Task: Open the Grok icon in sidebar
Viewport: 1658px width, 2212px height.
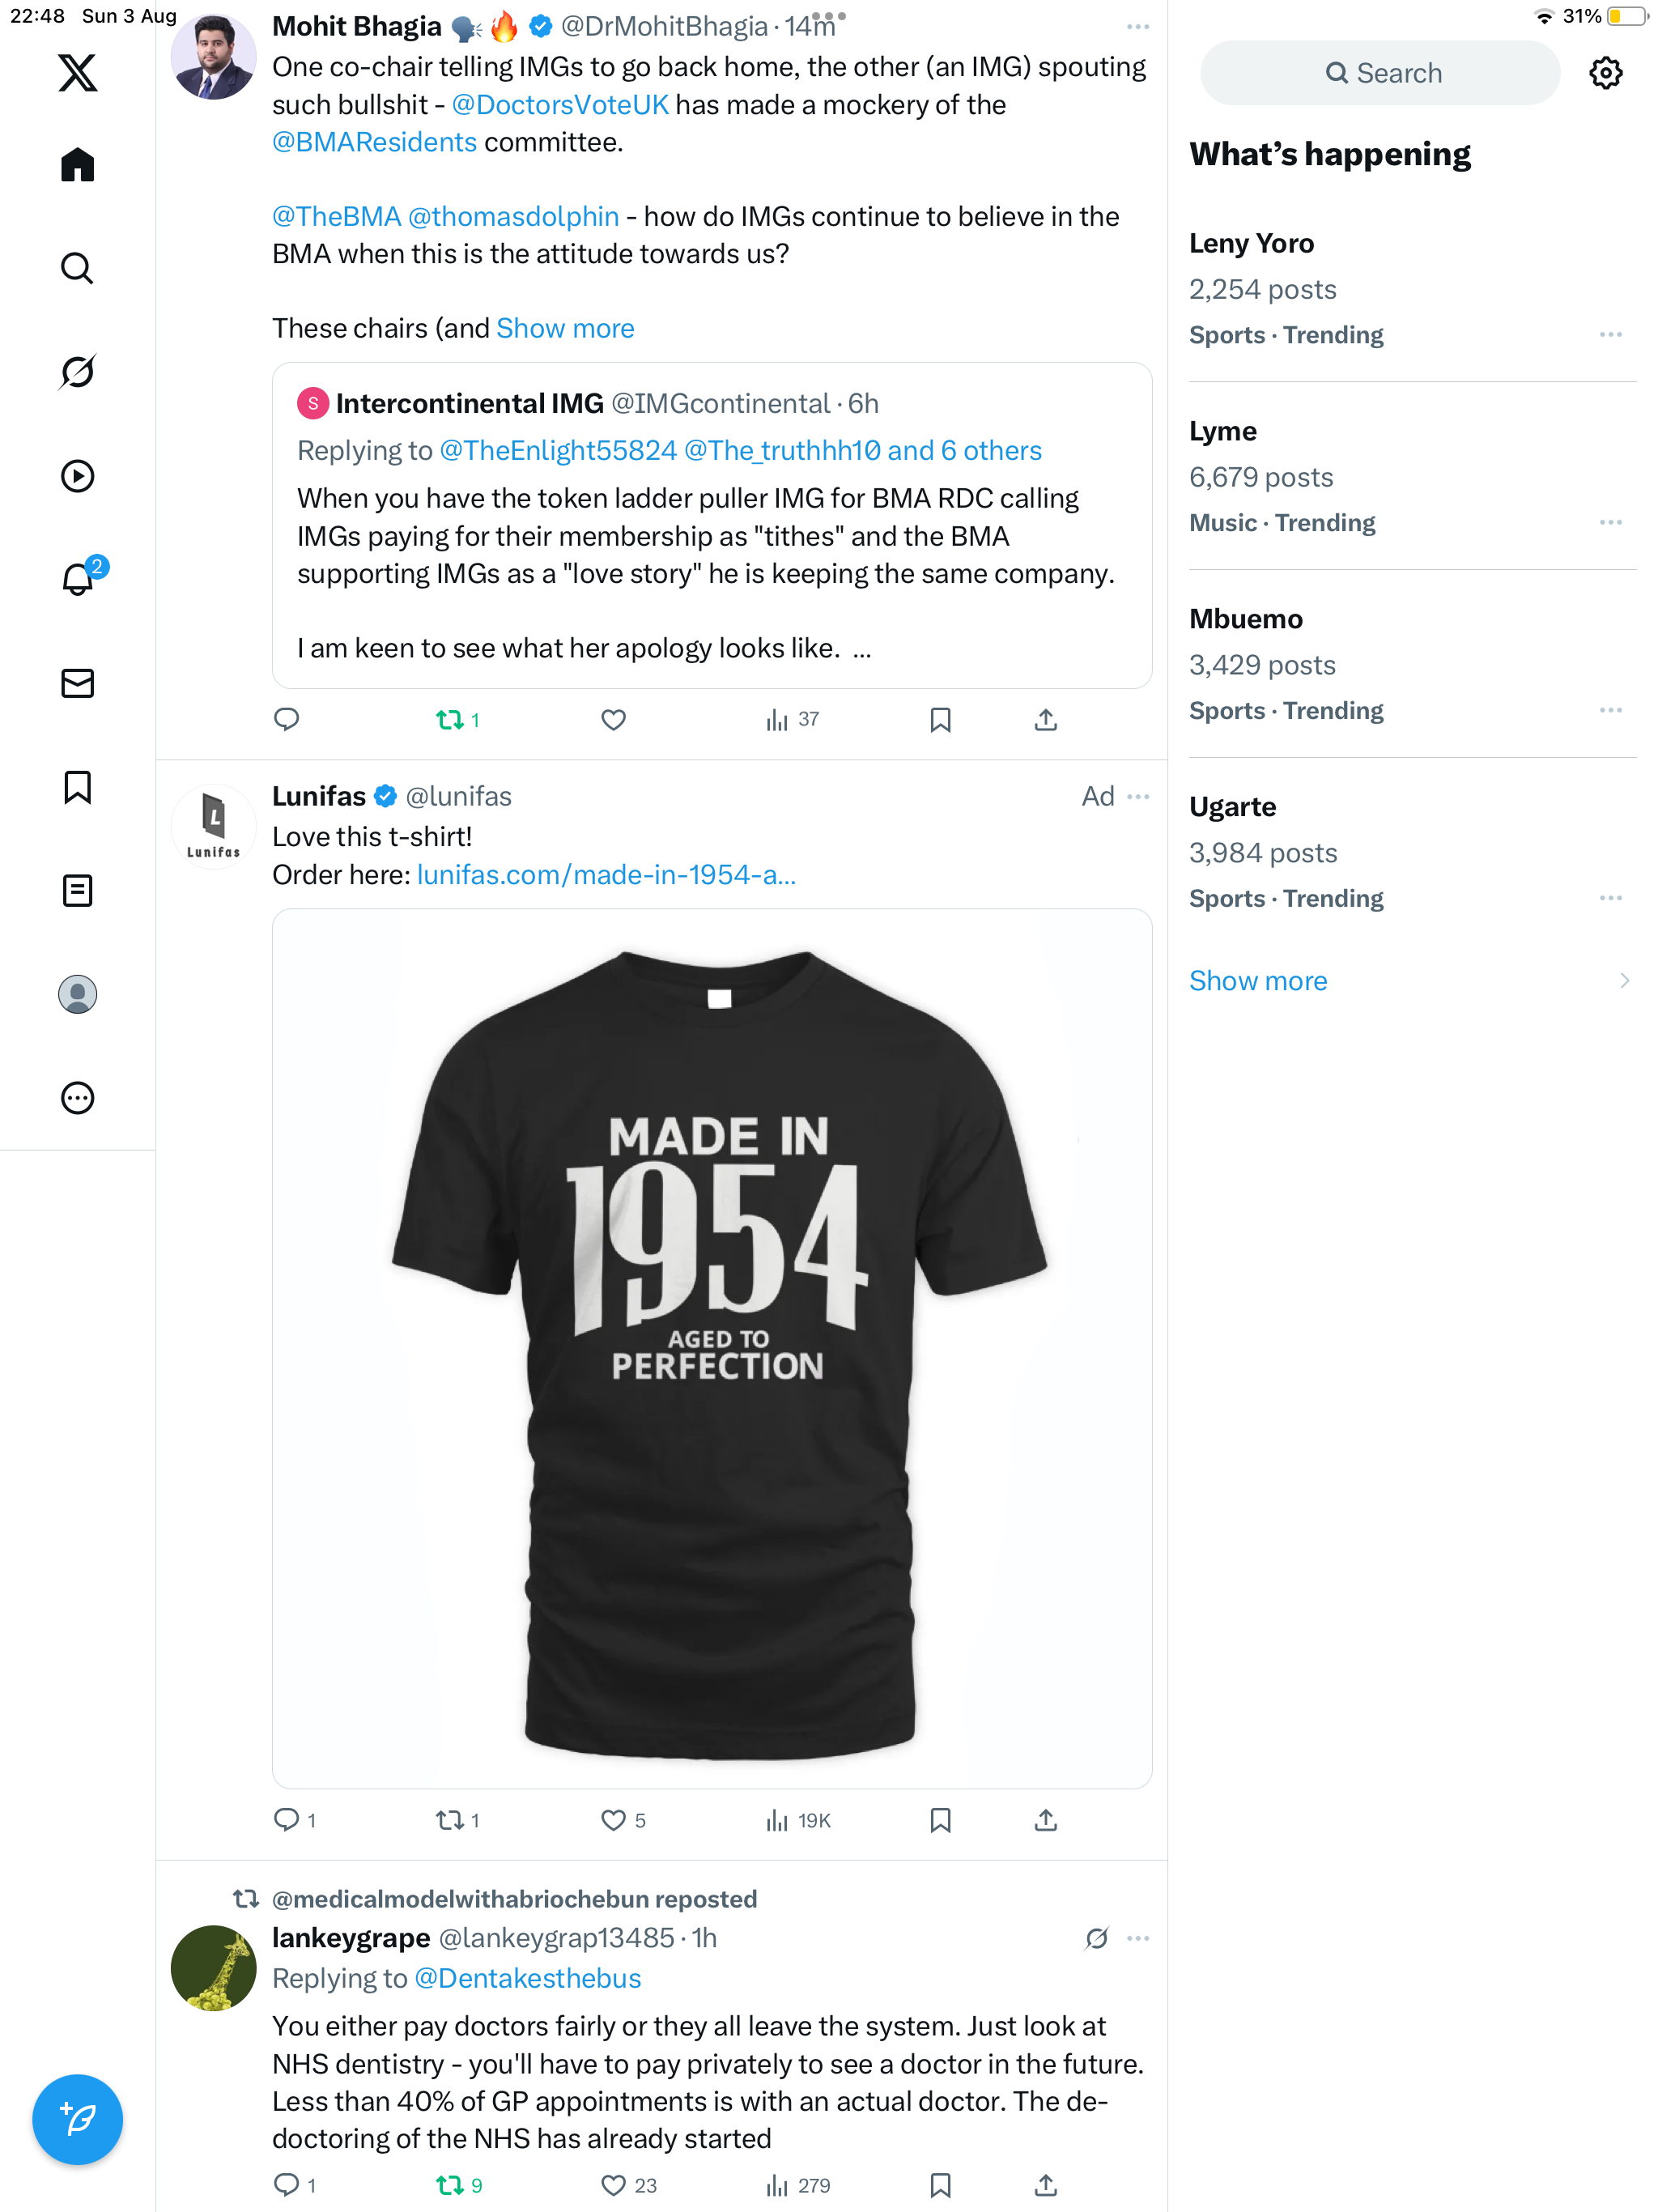Action: (77, 372)
